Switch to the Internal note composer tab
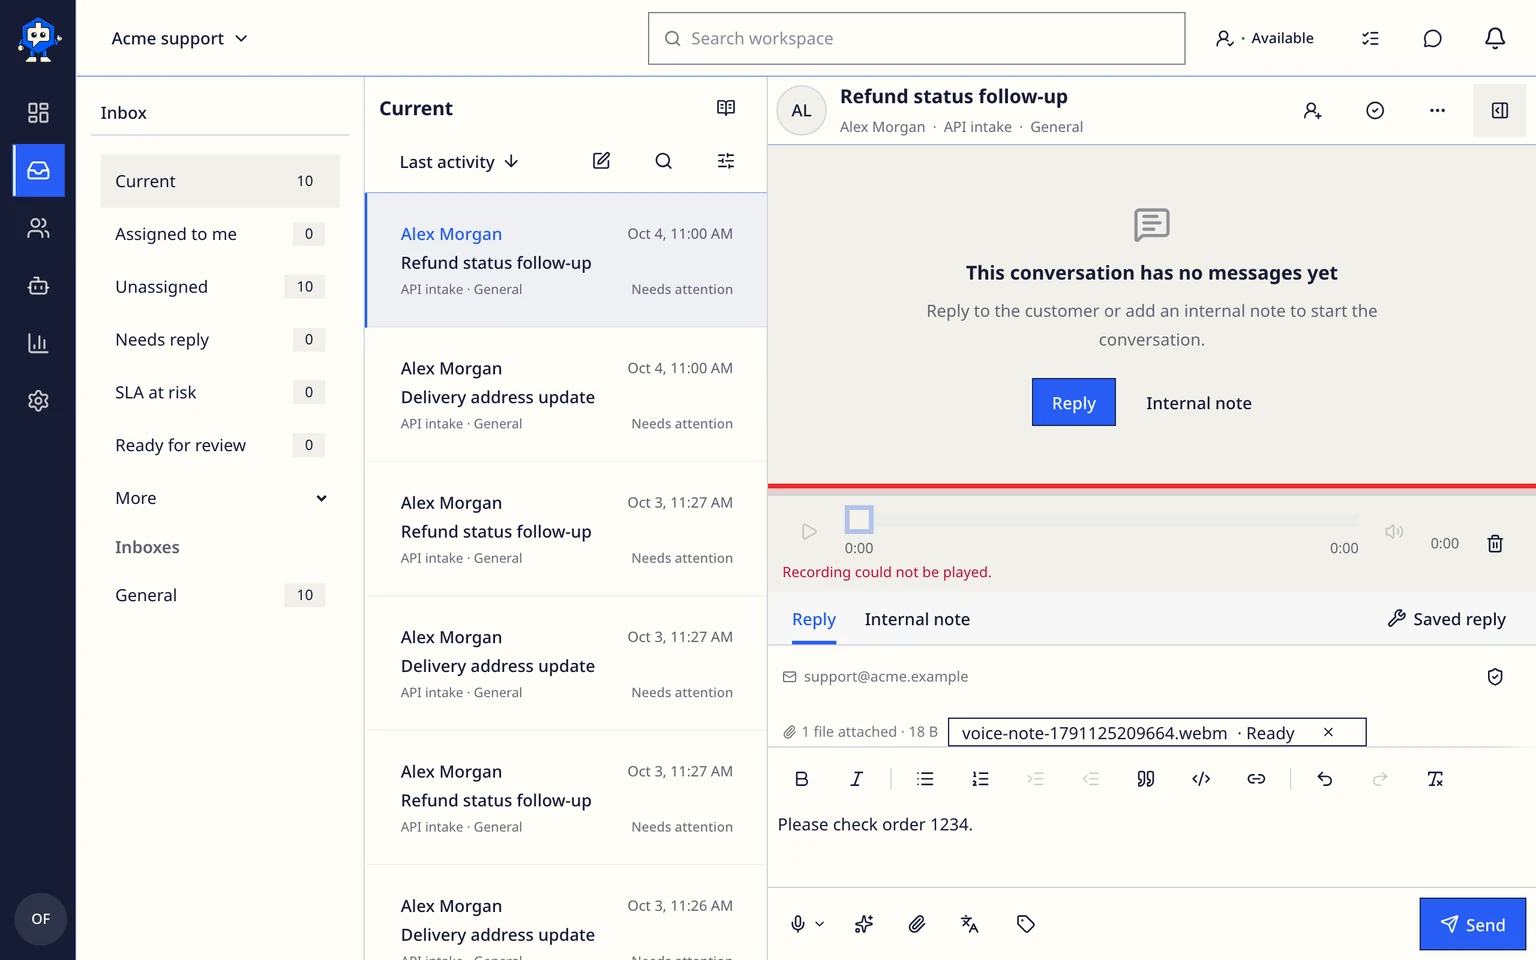1536x960 pixels. tap(917, 619)
